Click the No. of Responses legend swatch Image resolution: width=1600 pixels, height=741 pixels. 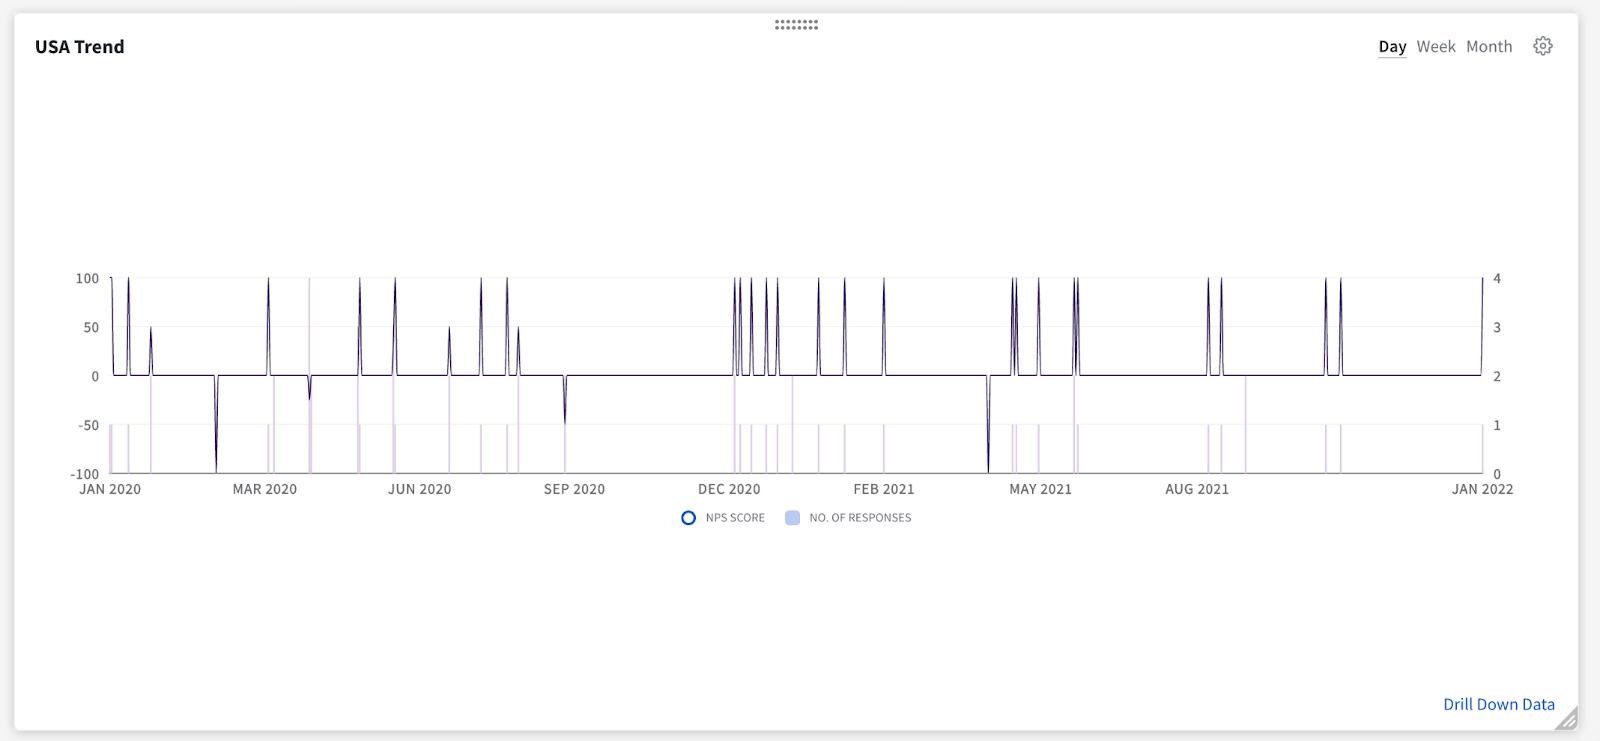click(x=792, y=518)
